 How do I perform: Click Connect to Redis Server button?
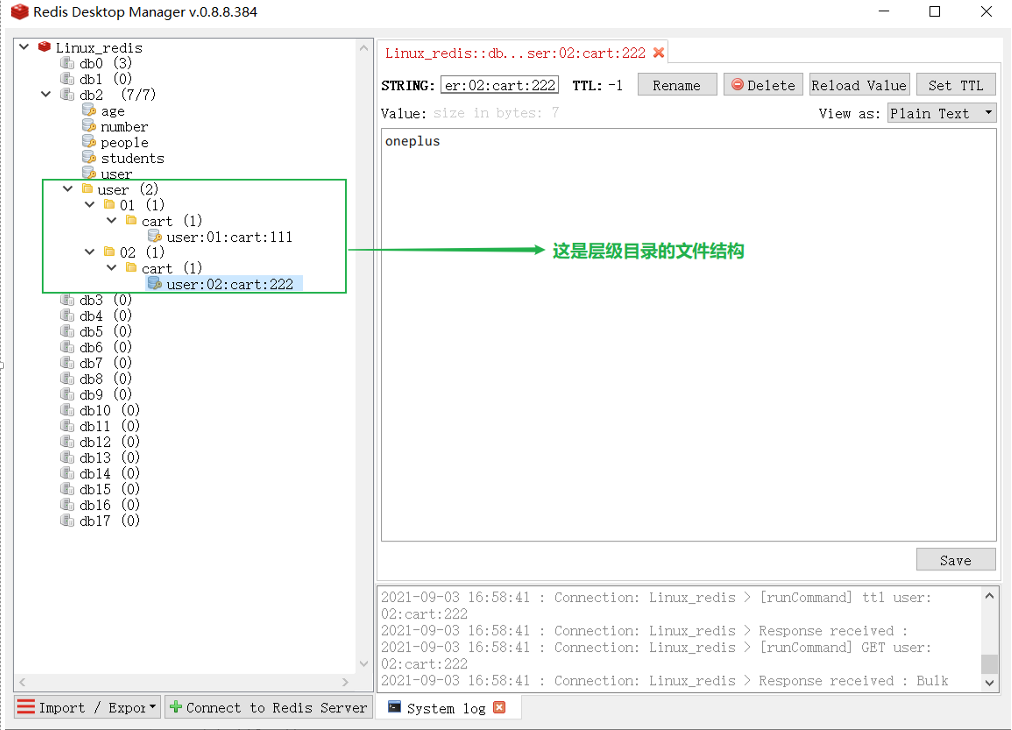[x=268, y=707]
